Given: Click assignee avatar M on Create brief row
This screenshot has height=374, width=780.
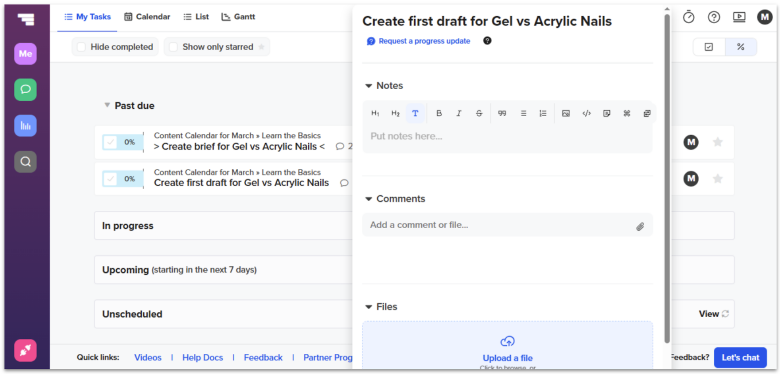Looking at the screenshot, I should [x=690, y=142].
